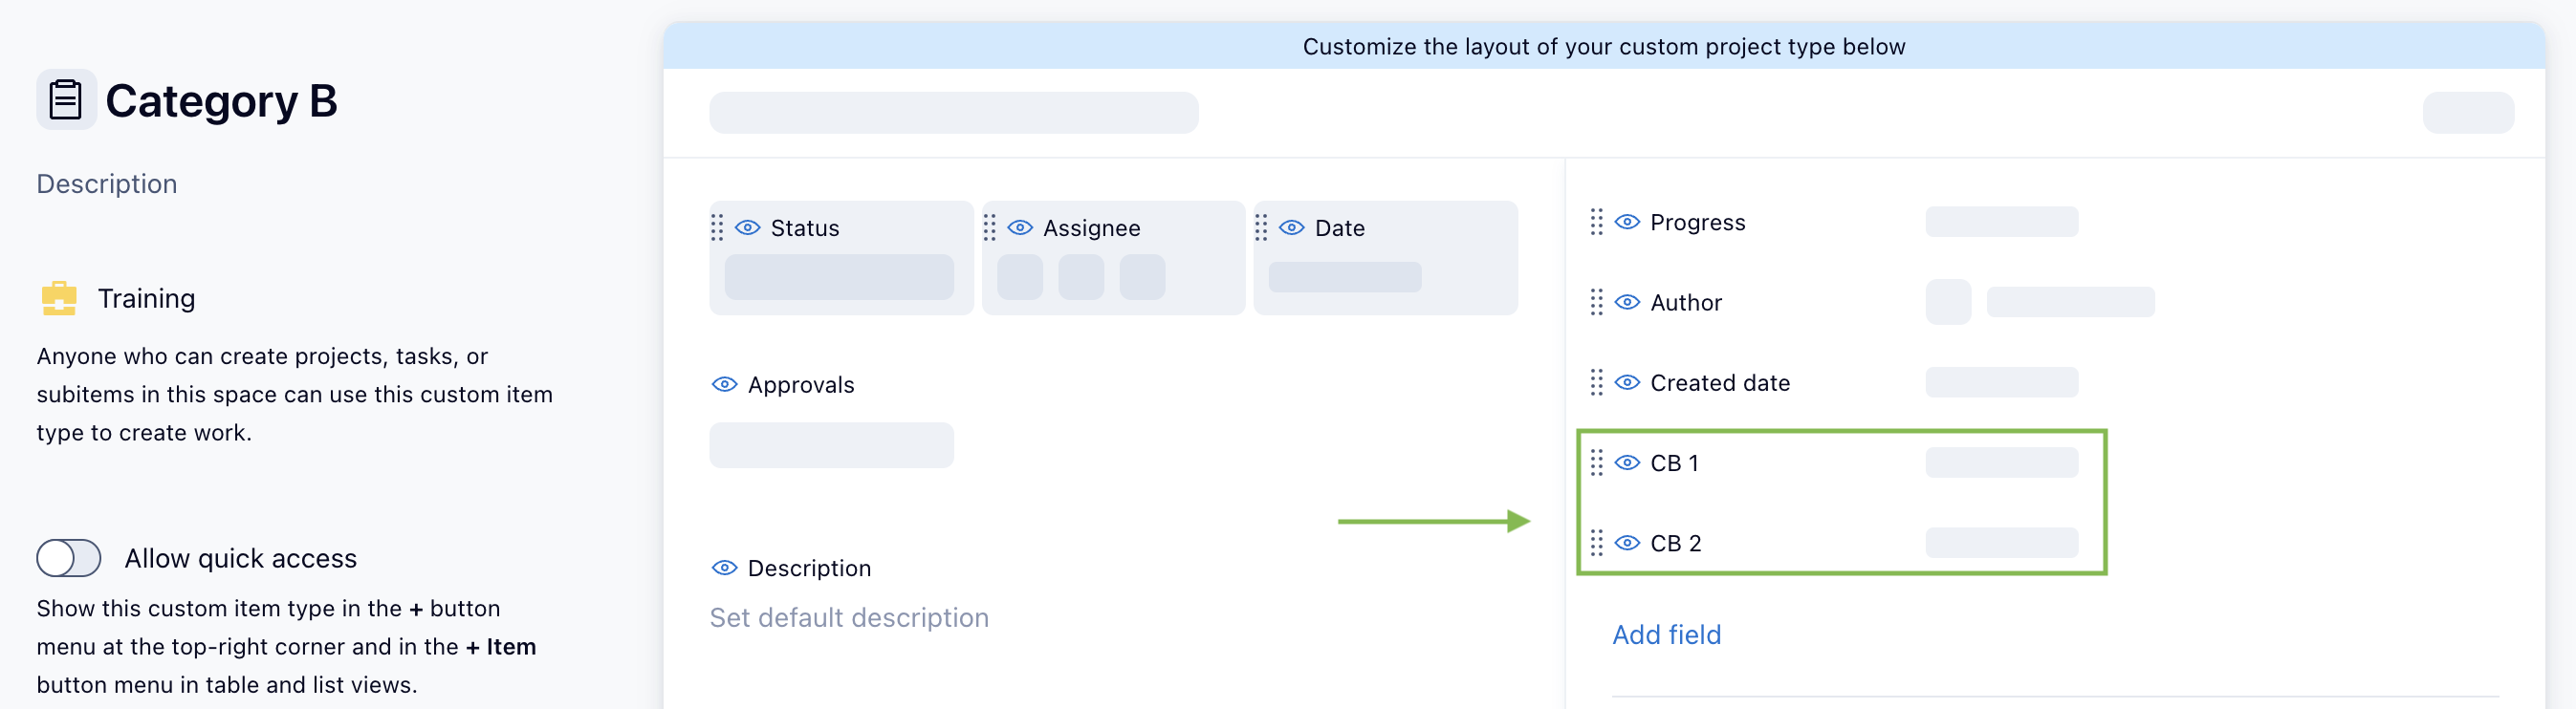Click the drag handle beside Date
The height and width of the screenshot is (709, 2576).
[x=1261, y=228]
